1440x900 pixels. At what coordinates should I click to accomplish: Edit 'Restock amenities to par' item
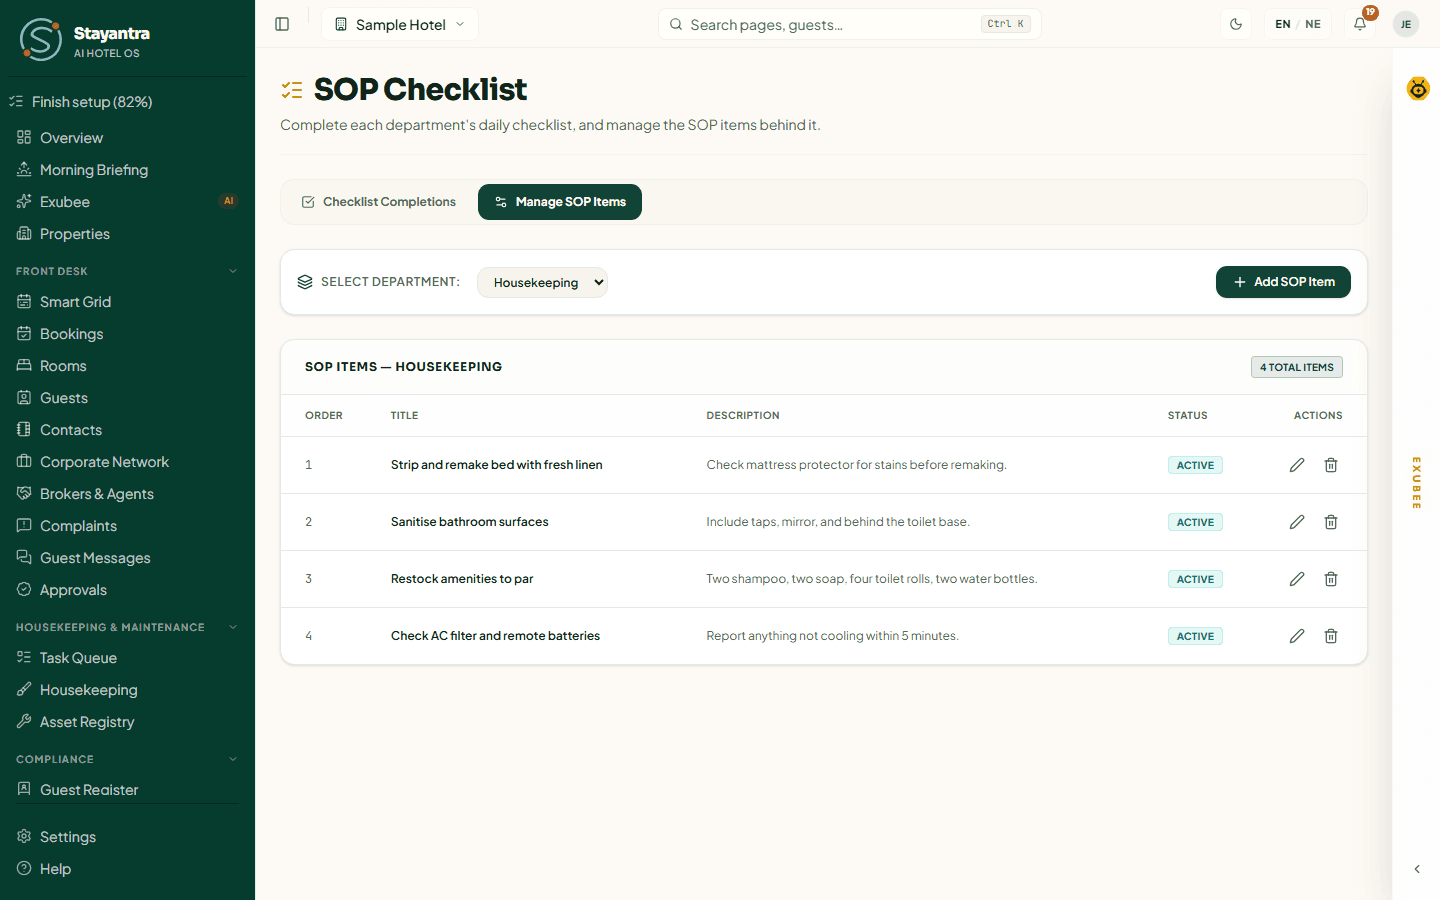[1297, 579]
